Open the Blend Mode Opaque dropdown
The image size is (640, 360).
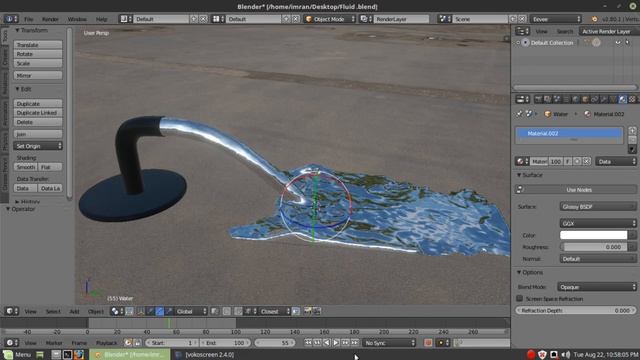597,287
